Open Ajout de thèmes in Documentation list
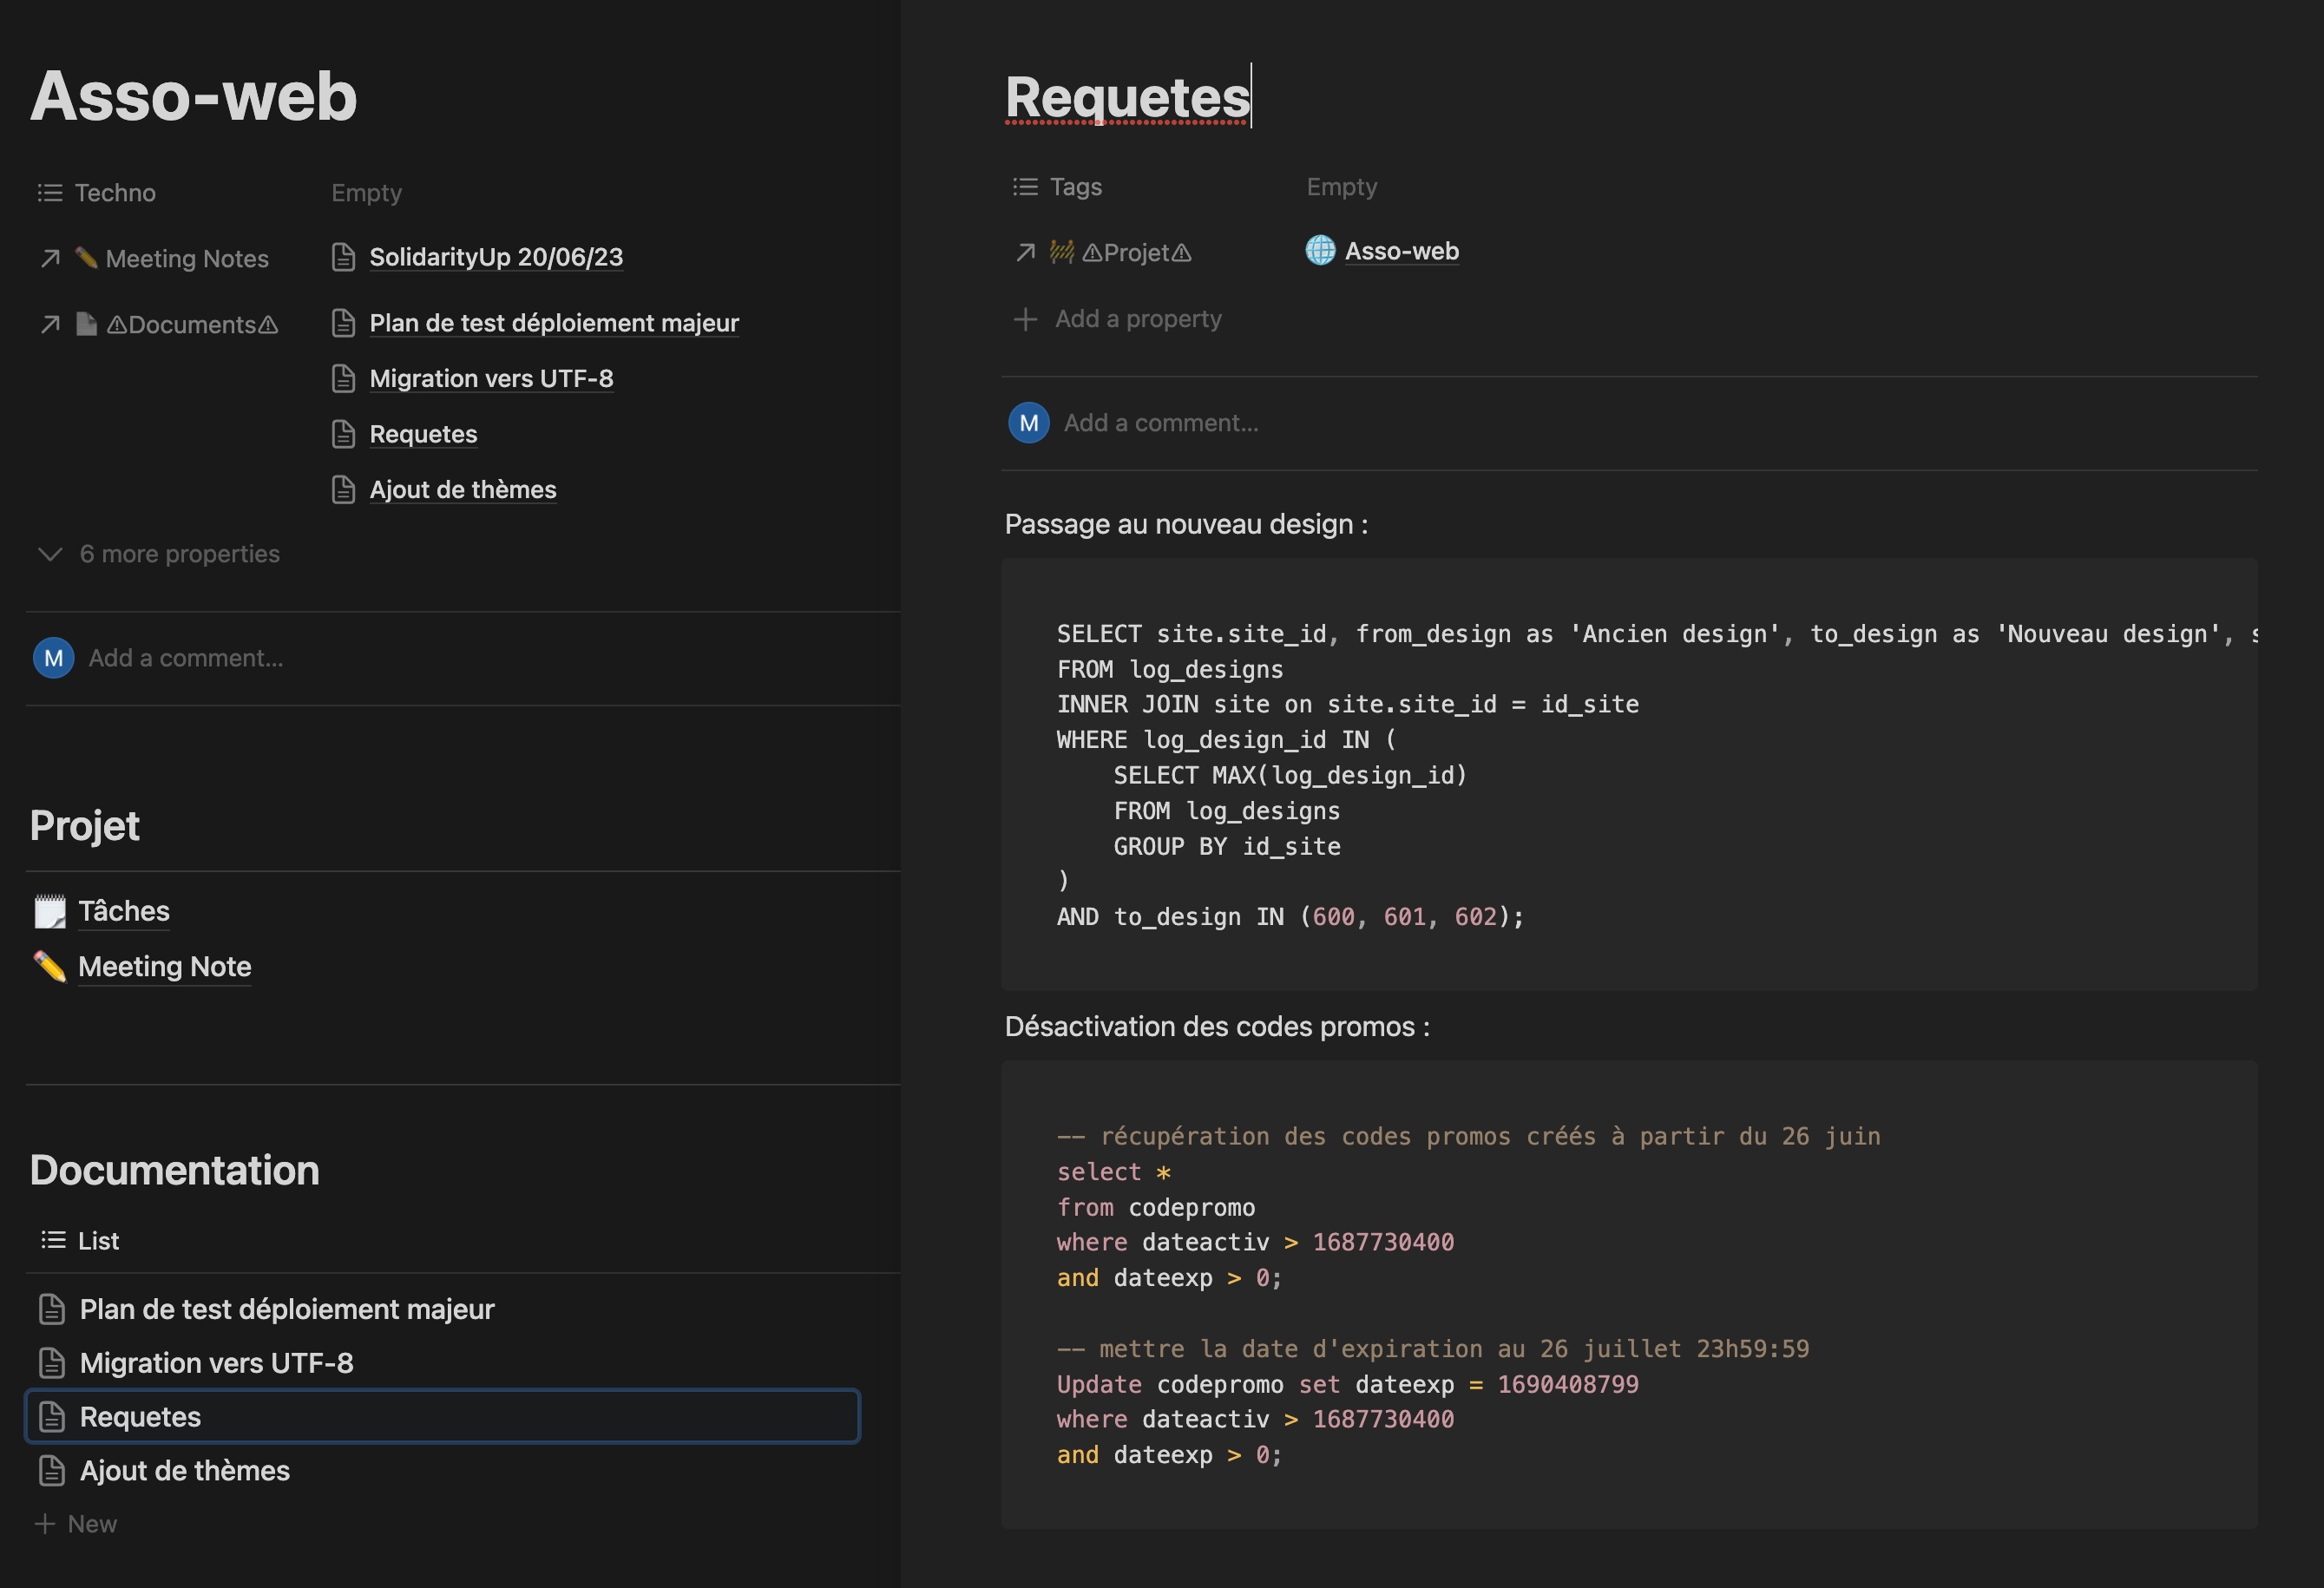Image resolution: width=2324 pixels, height=1588 pixels. click(x=185, y=1471)
